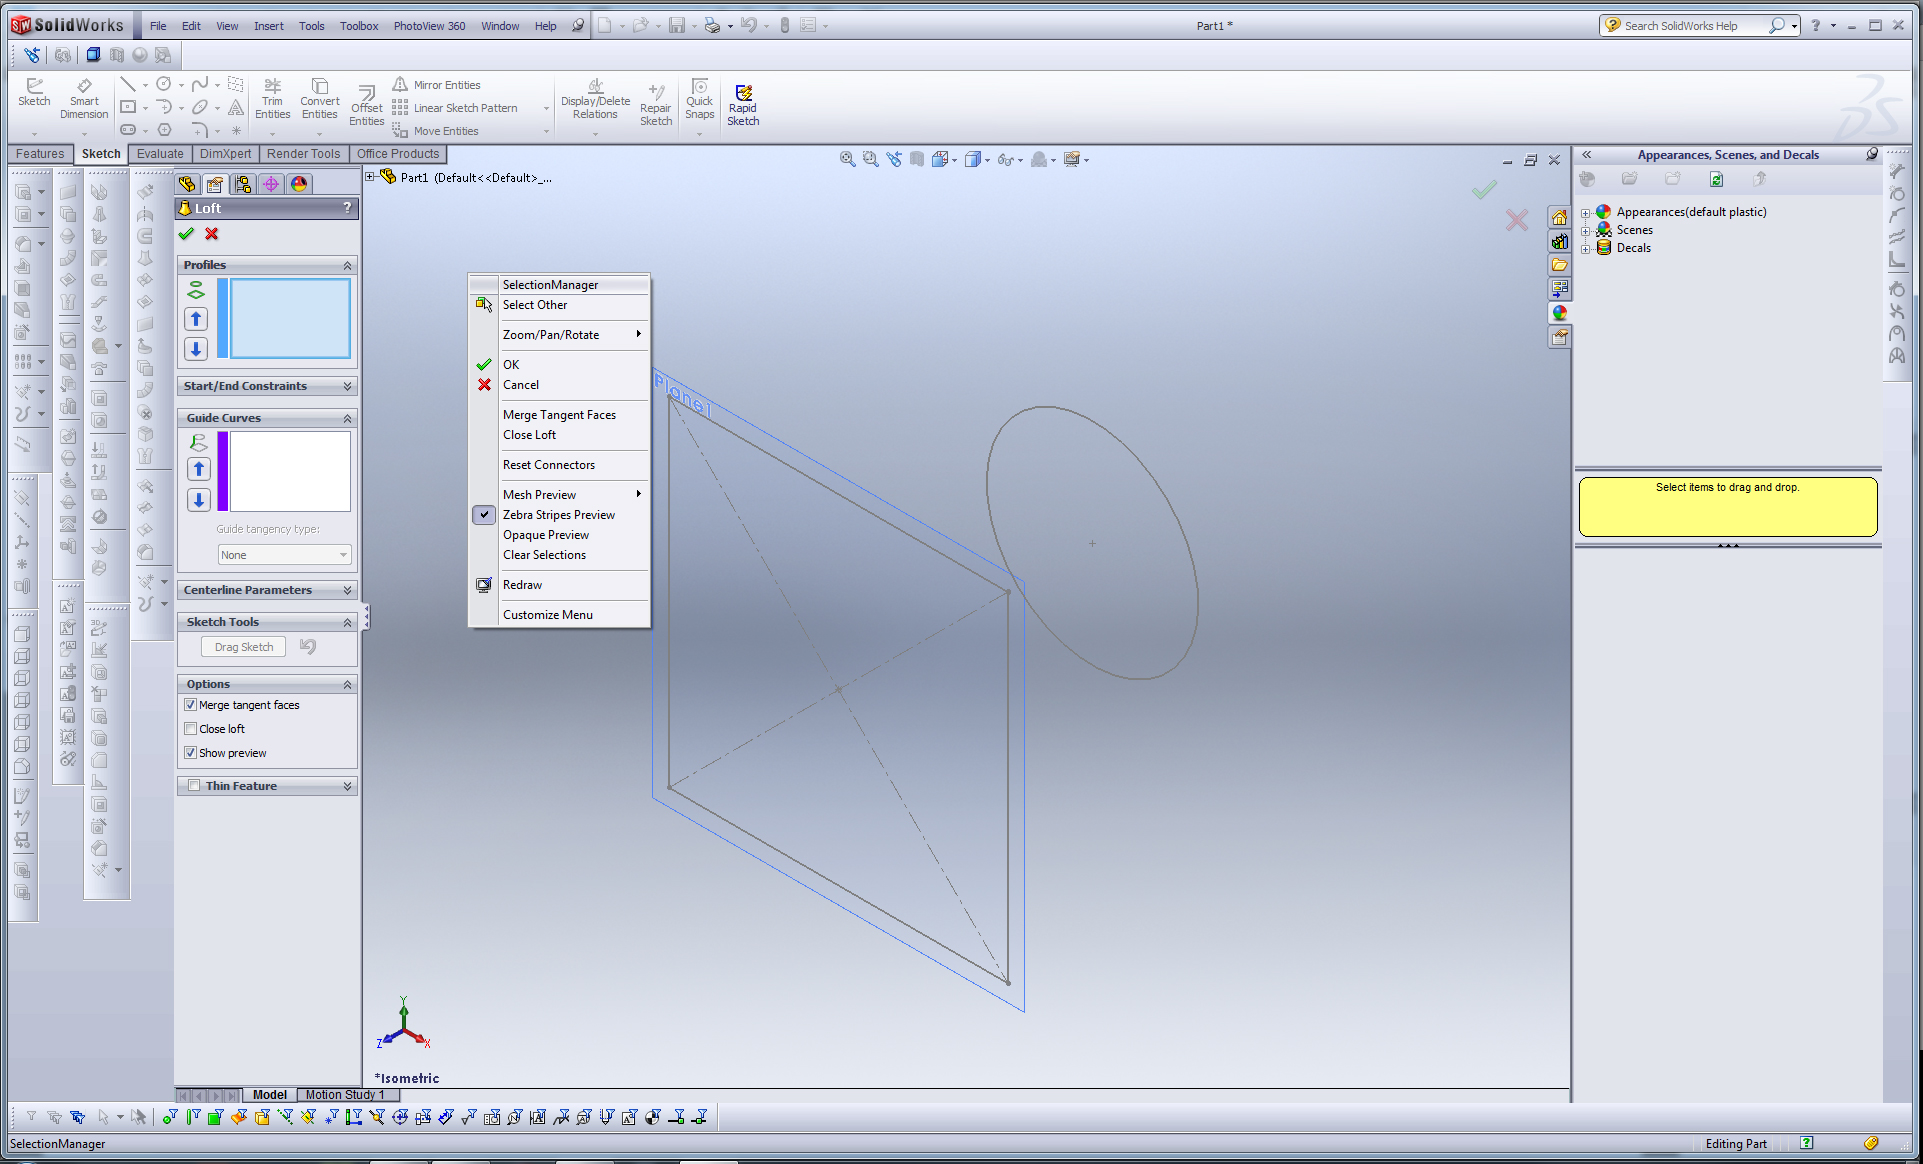The width and height of the screenshot is (1923, 1164).
Task: Enable the Close loft checkbox
Action: [x=190, y=729]
